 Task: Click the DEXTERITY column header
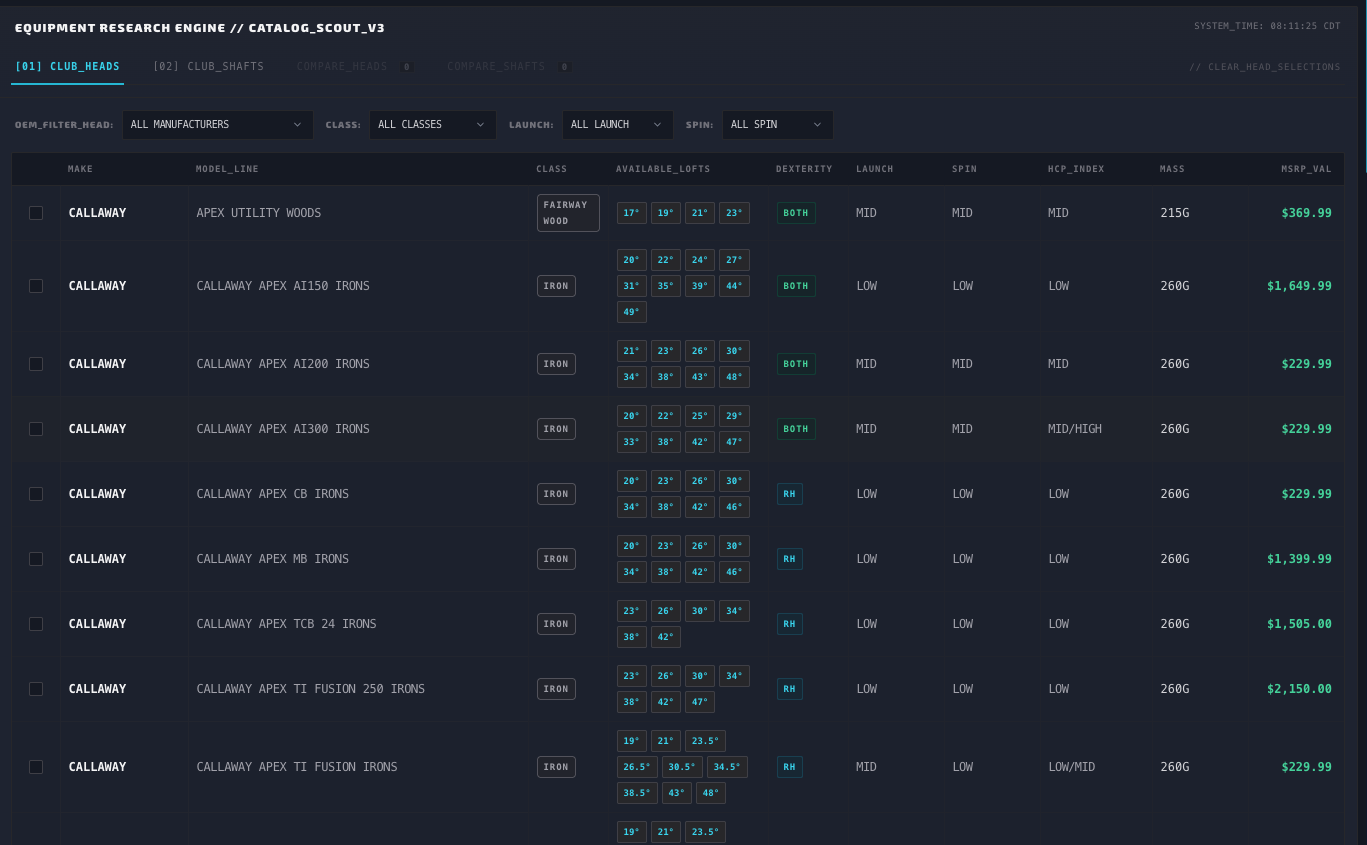(804, 169)
